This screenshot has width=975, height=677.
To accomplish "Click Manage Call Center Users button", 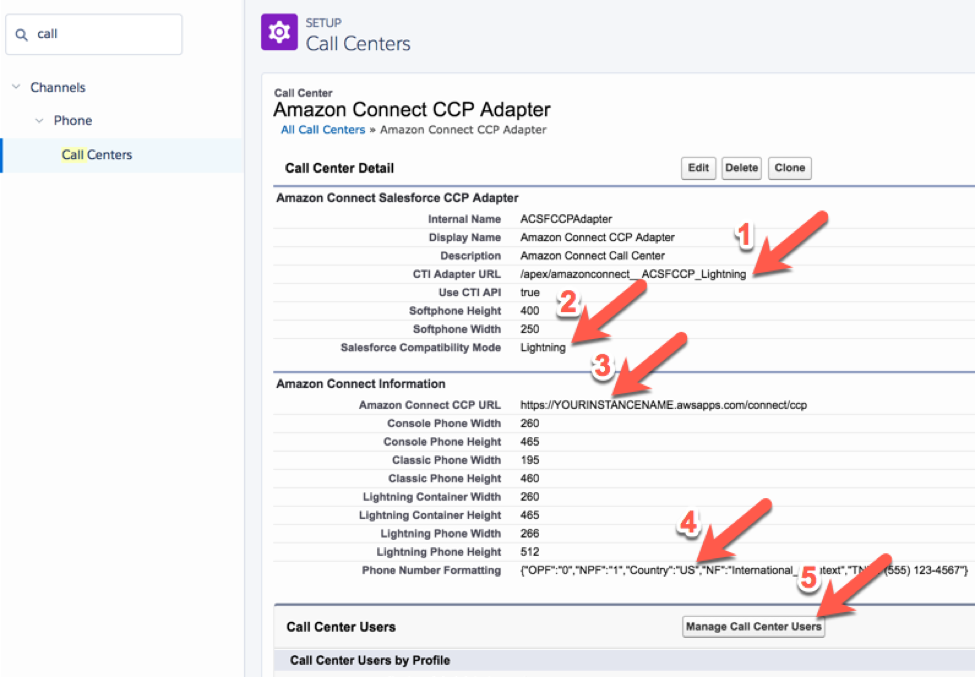I will [x=754, y=627].
